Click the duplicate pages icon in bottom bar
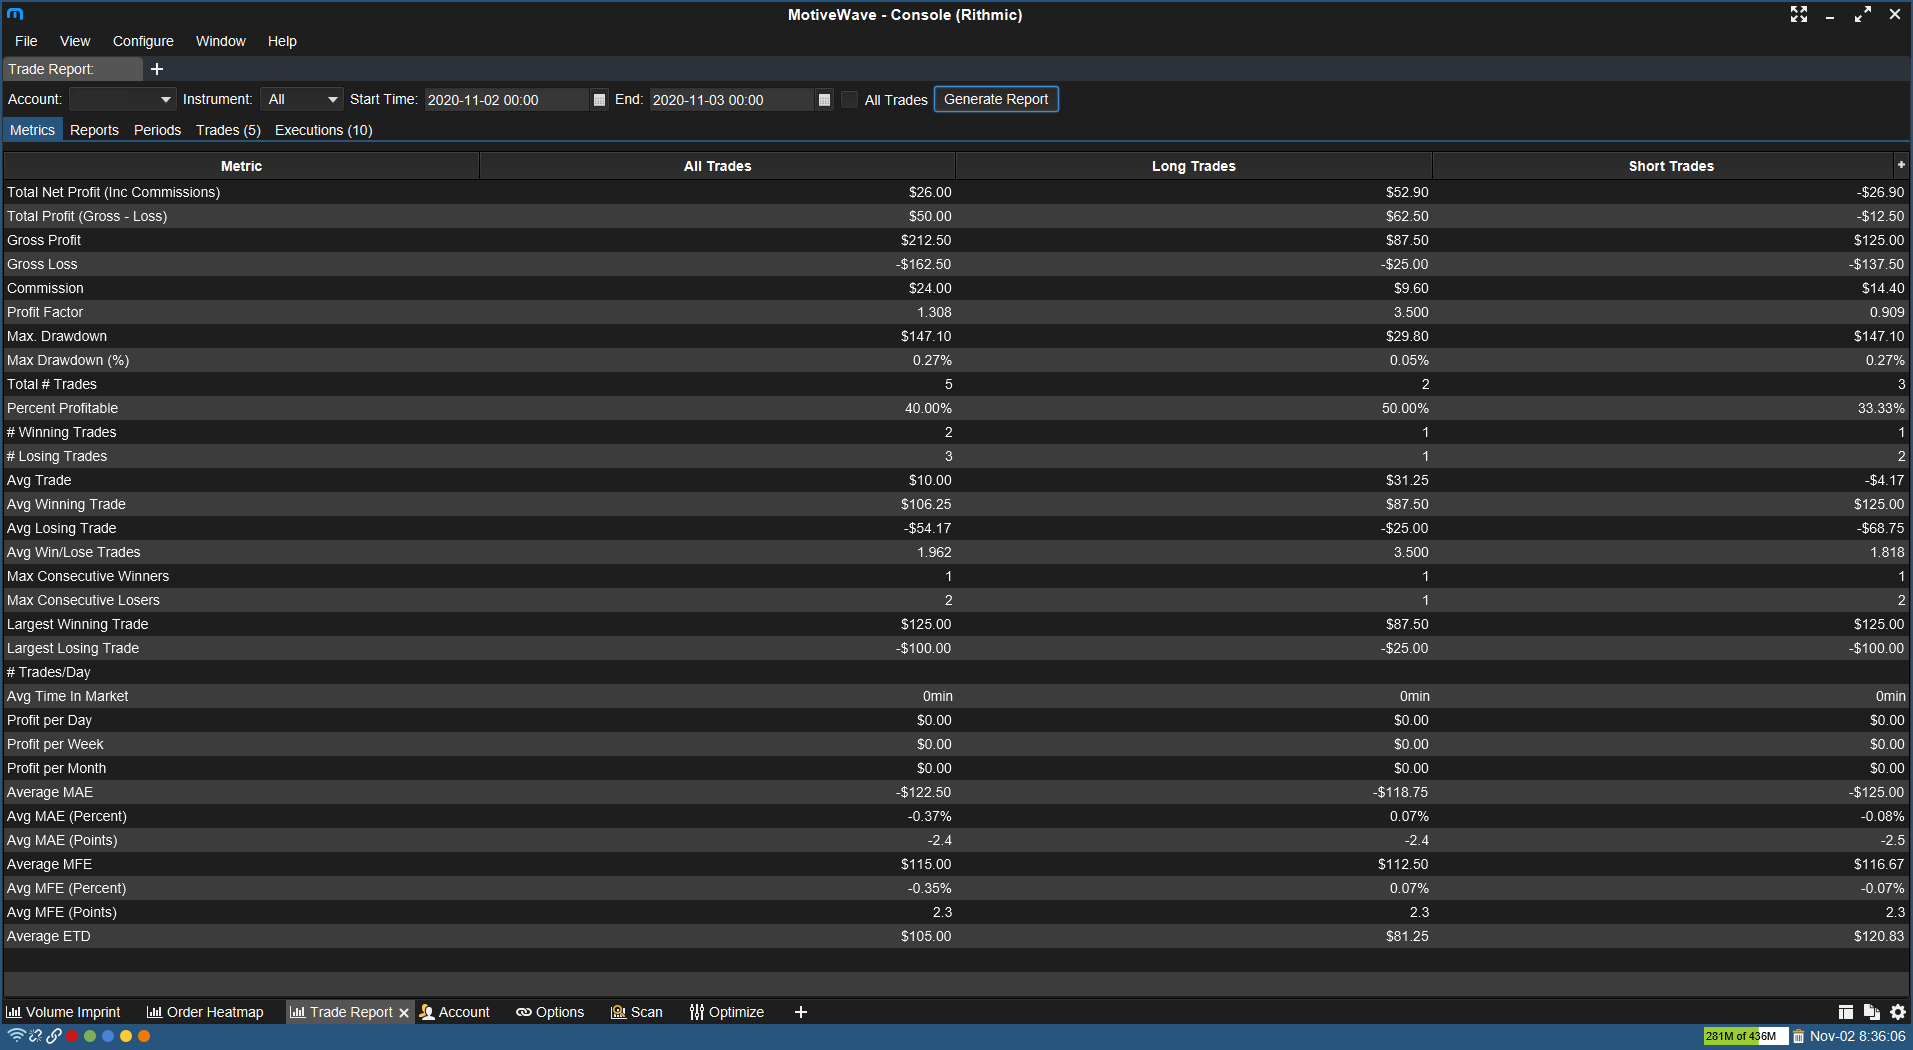Image resolution: width=1913 pixels, height=1050 pixels. (1871, 1012)
